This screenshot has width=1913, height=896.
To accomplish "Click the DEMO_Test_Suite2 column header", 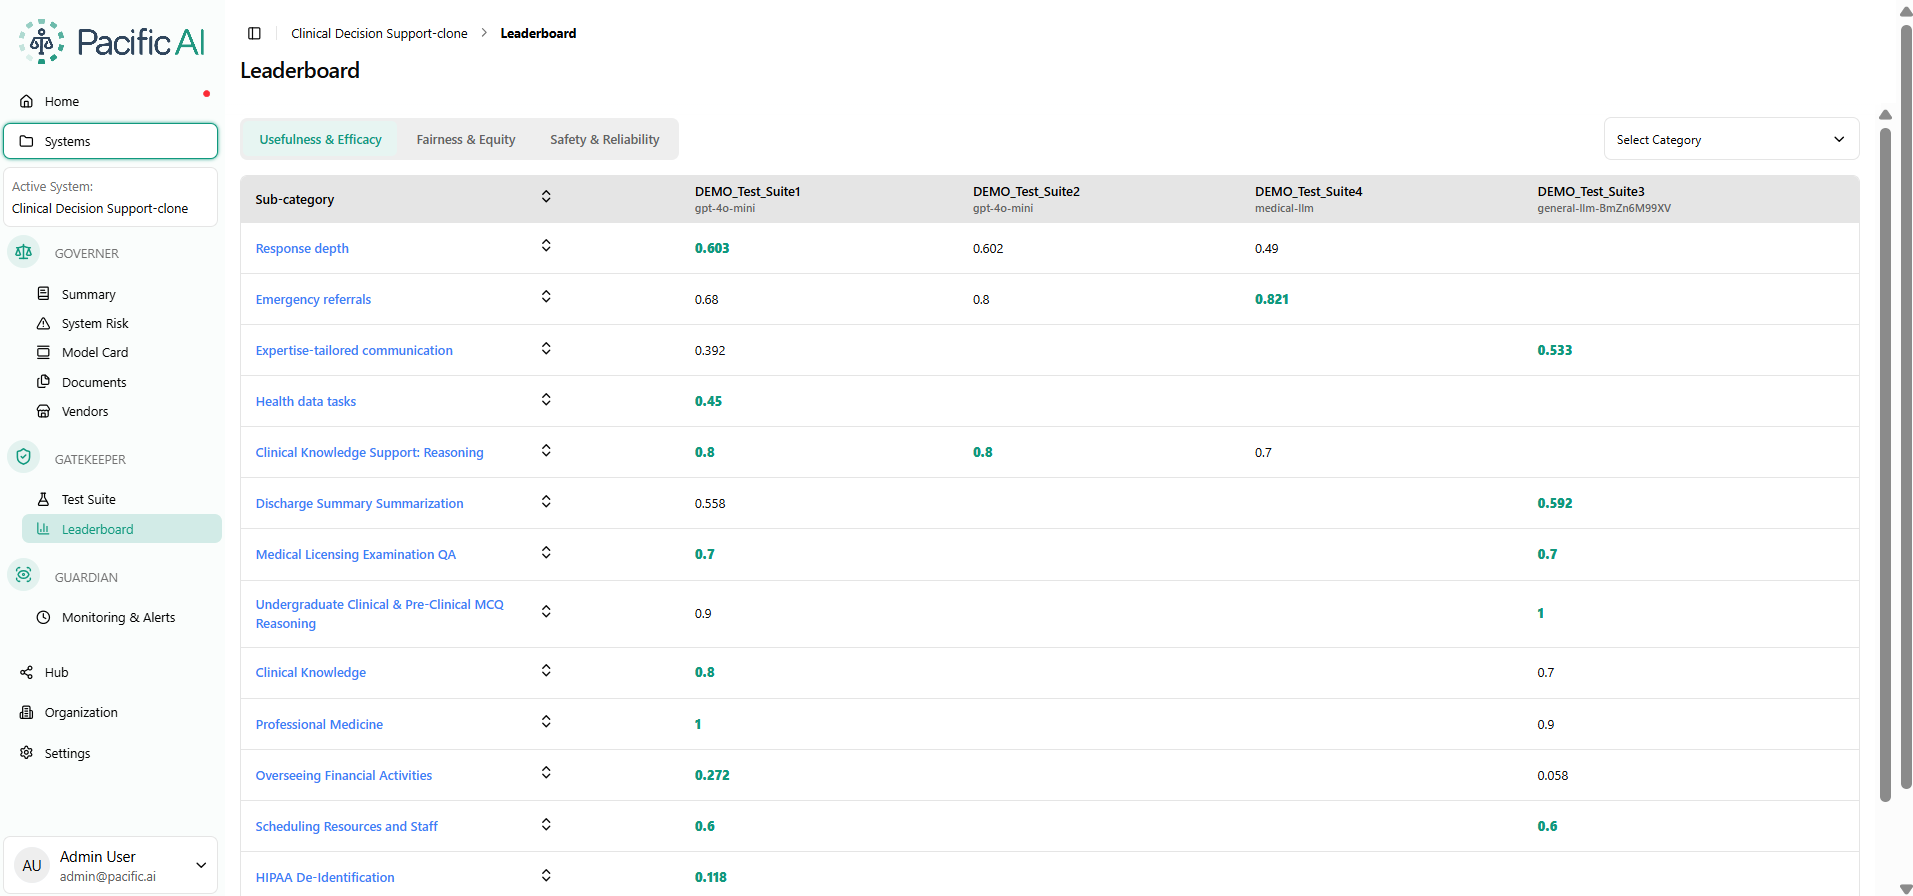I will (1026, 199).
